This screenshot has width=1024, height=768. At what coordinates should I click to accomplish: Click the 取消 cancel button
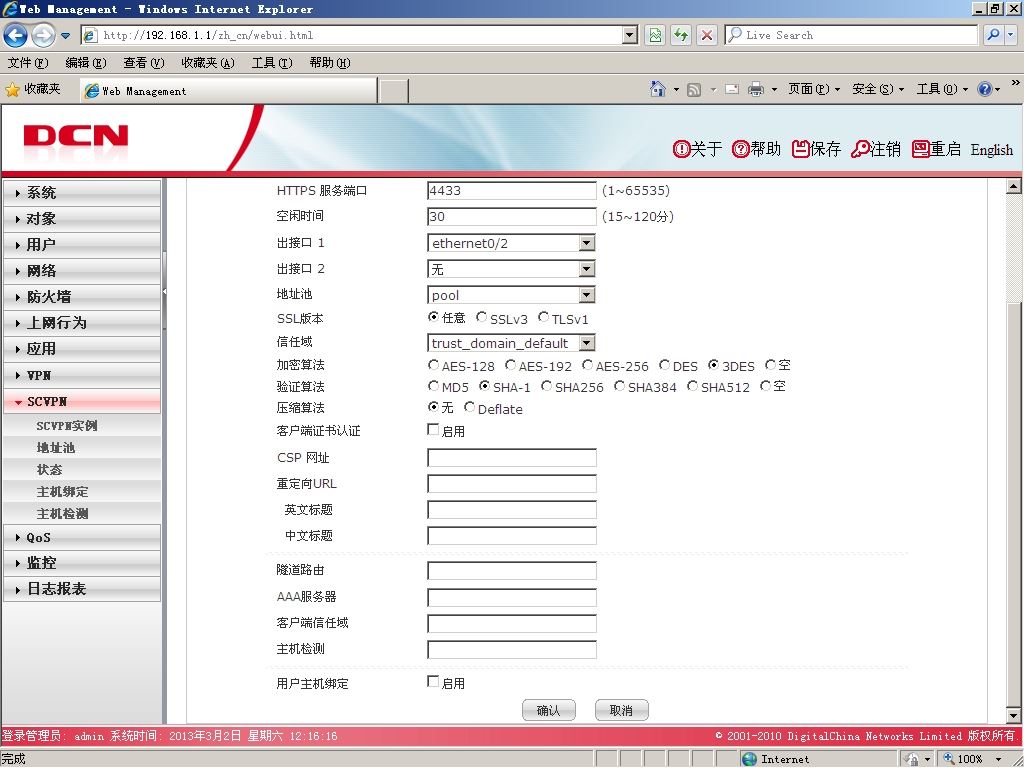click(622, 711)
